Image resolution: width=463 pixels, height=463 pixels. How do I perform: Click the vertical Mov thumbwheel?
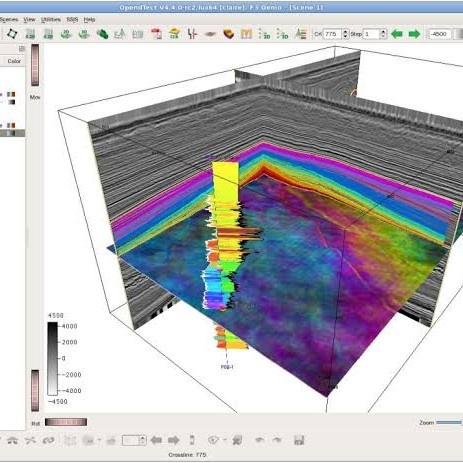pyautogui.click(x=35, y=65)
